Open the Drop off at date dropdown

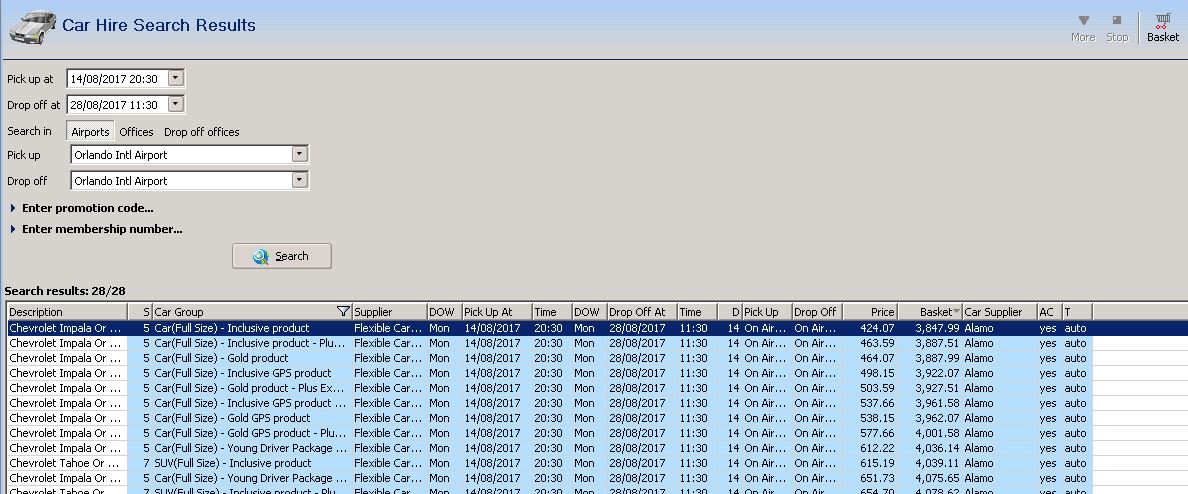click(176, 105)
